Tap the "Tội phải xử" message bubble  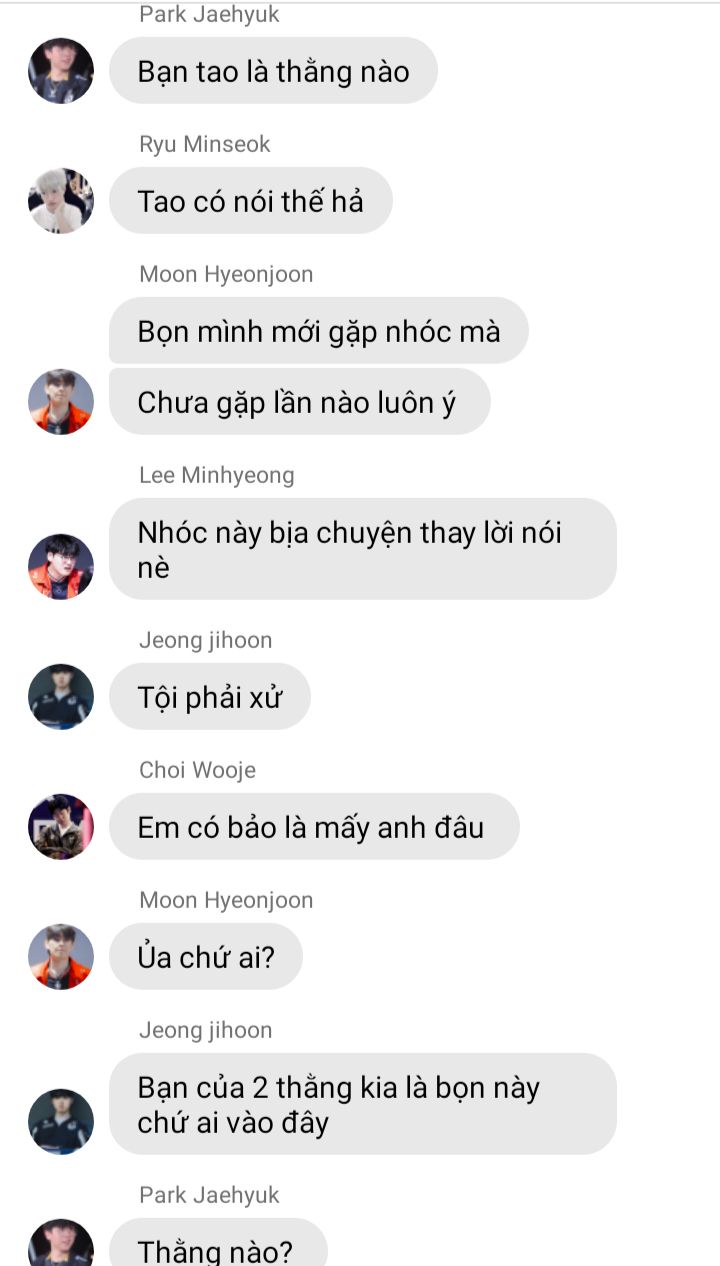click(210, 697)
